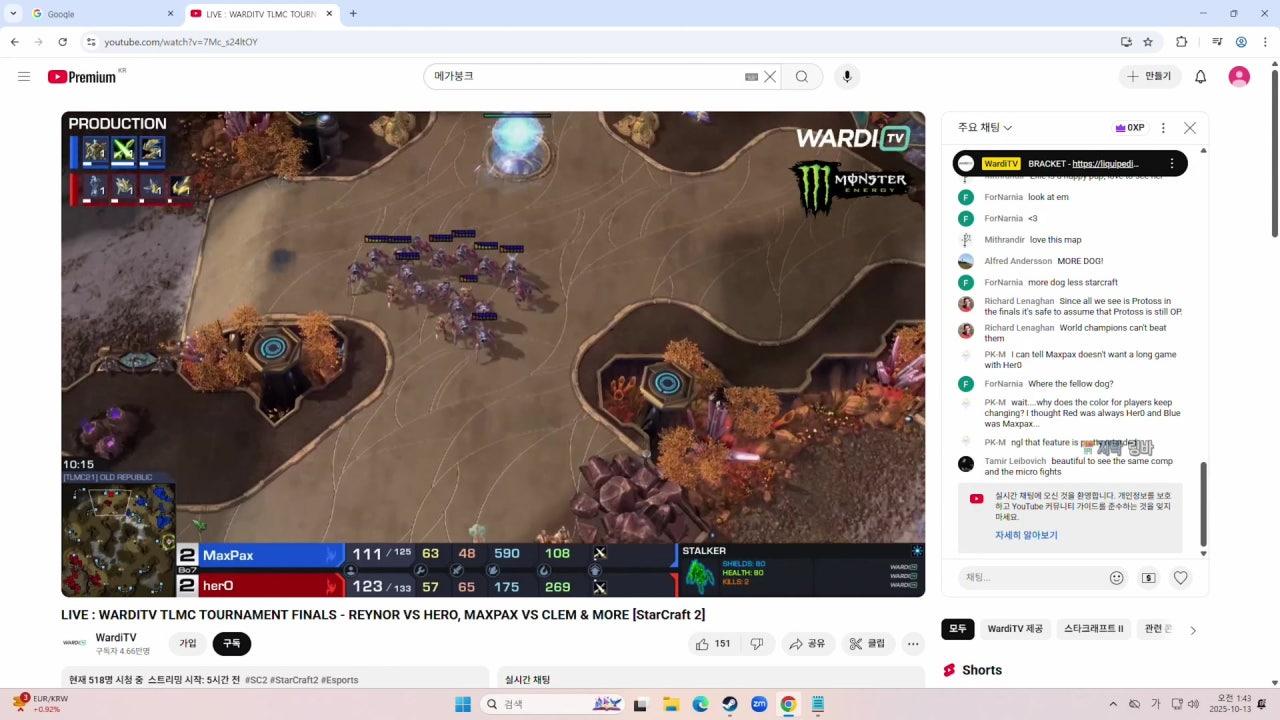Image resolution: width=1280 pixels, height=720 pixels.
Task: Send a heart reaction in chat
Action: (x=1181, y=577)
